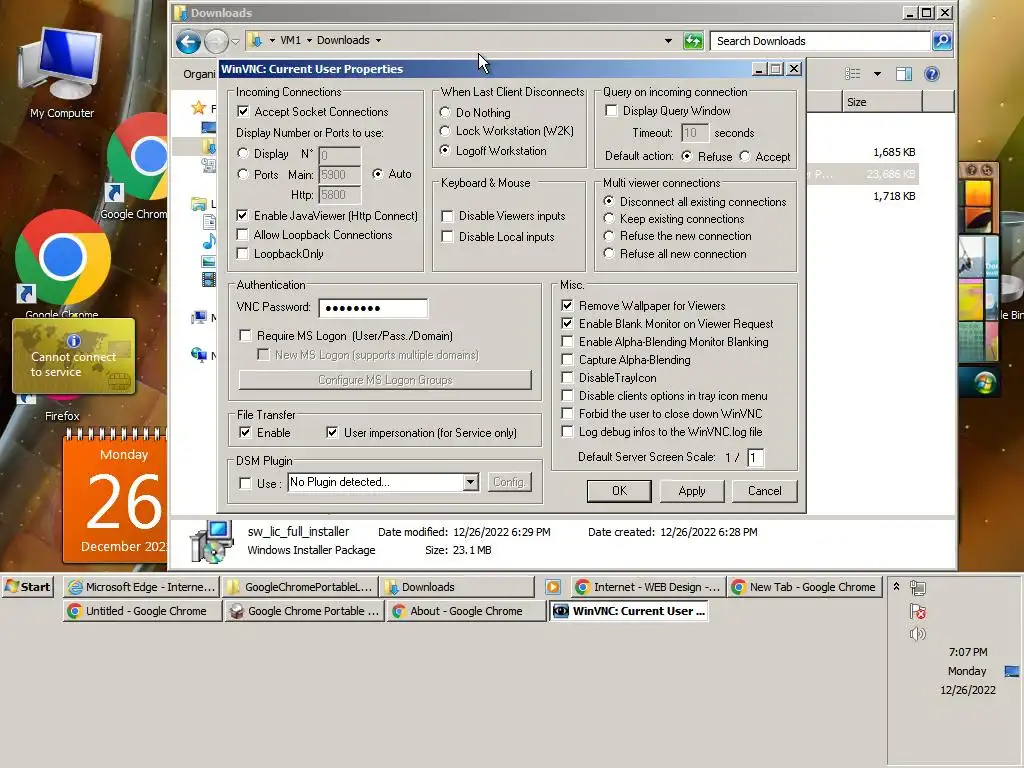
Task: Open the DSM Plugin dropdown list
Action: 470,482
